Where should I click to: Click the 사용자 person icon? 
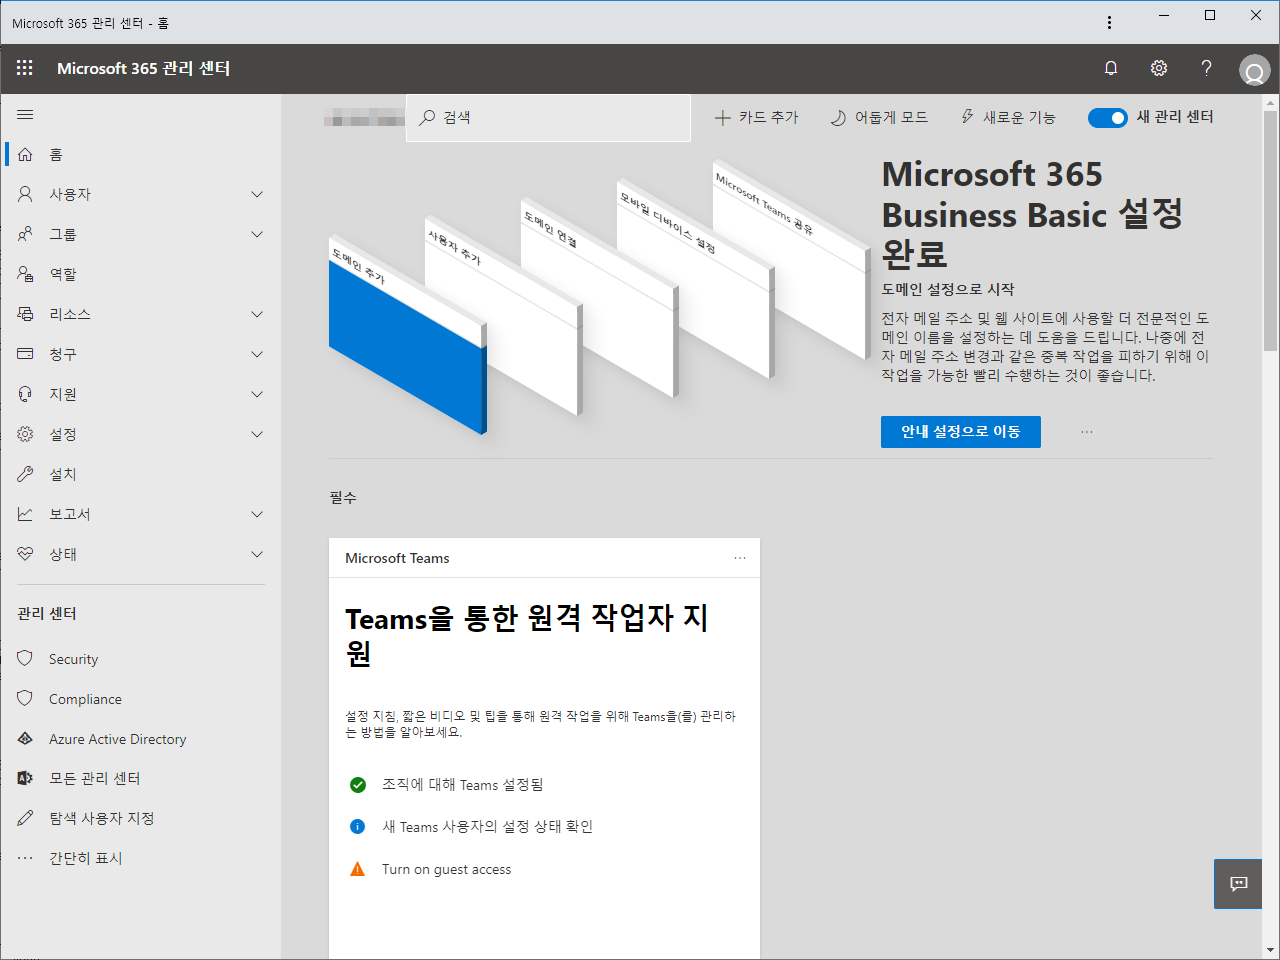pos(25,194)
